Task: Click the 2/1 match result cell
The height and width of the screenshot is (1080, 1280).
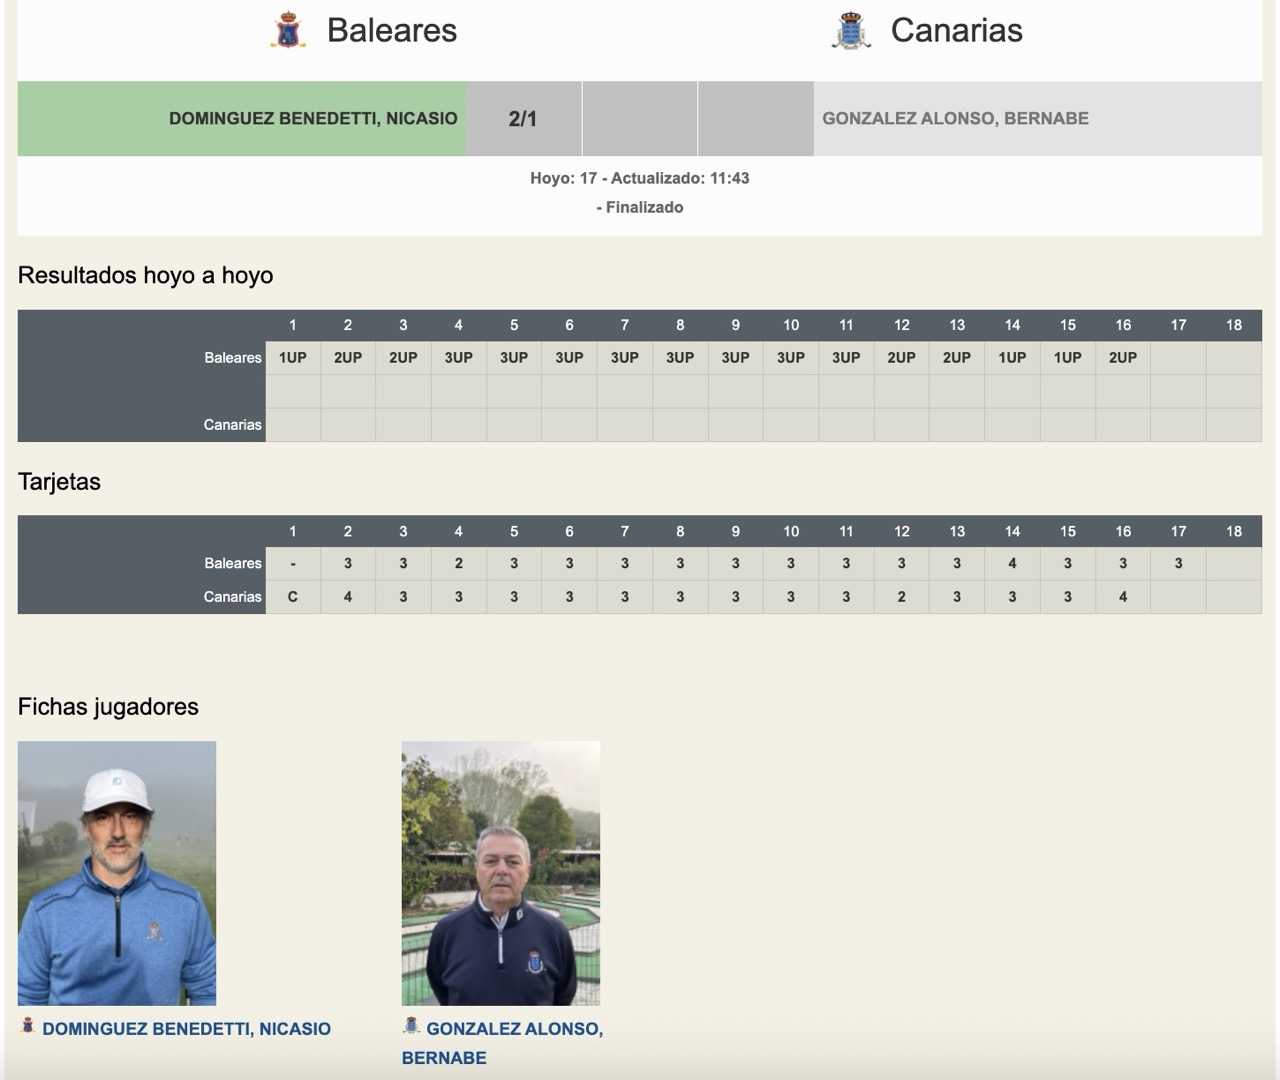Action: tap(523, 118)
